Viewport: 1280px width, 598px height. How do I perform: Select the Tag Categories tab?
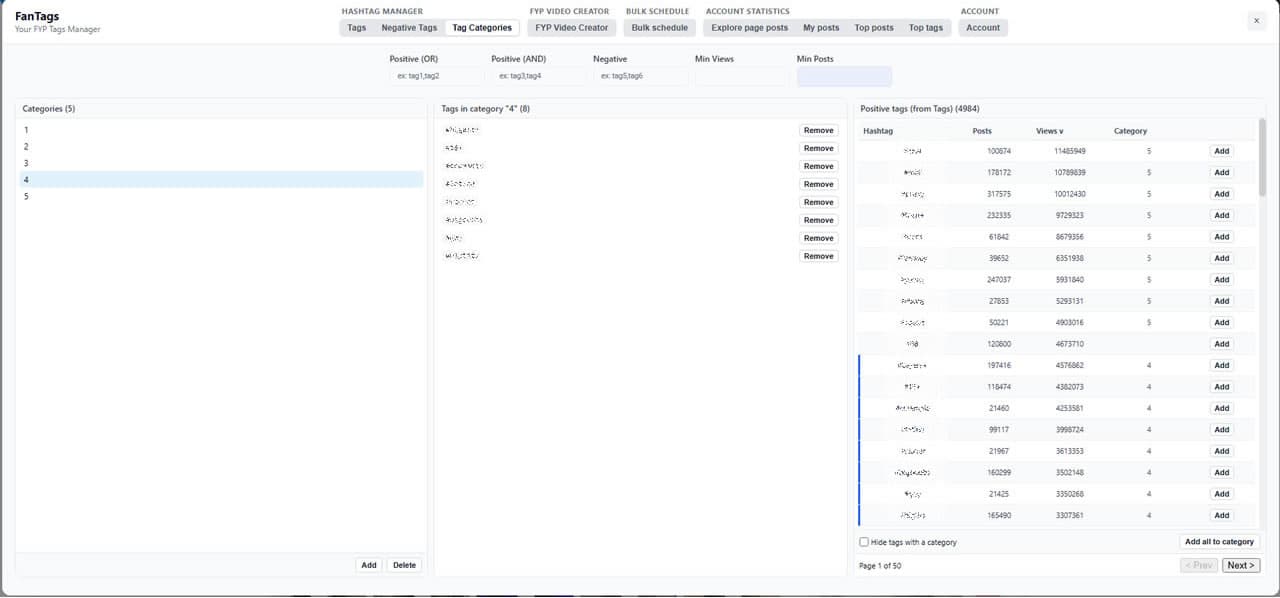click(482, 28)
